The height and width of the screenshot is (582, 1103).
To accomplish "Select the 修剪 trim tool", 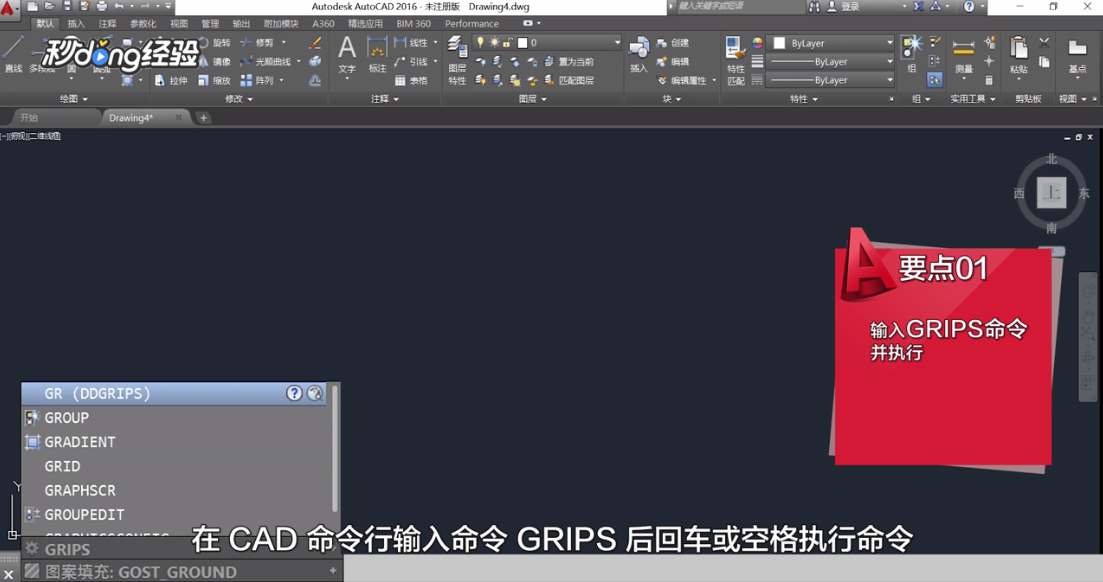I will tap(257, 43).
